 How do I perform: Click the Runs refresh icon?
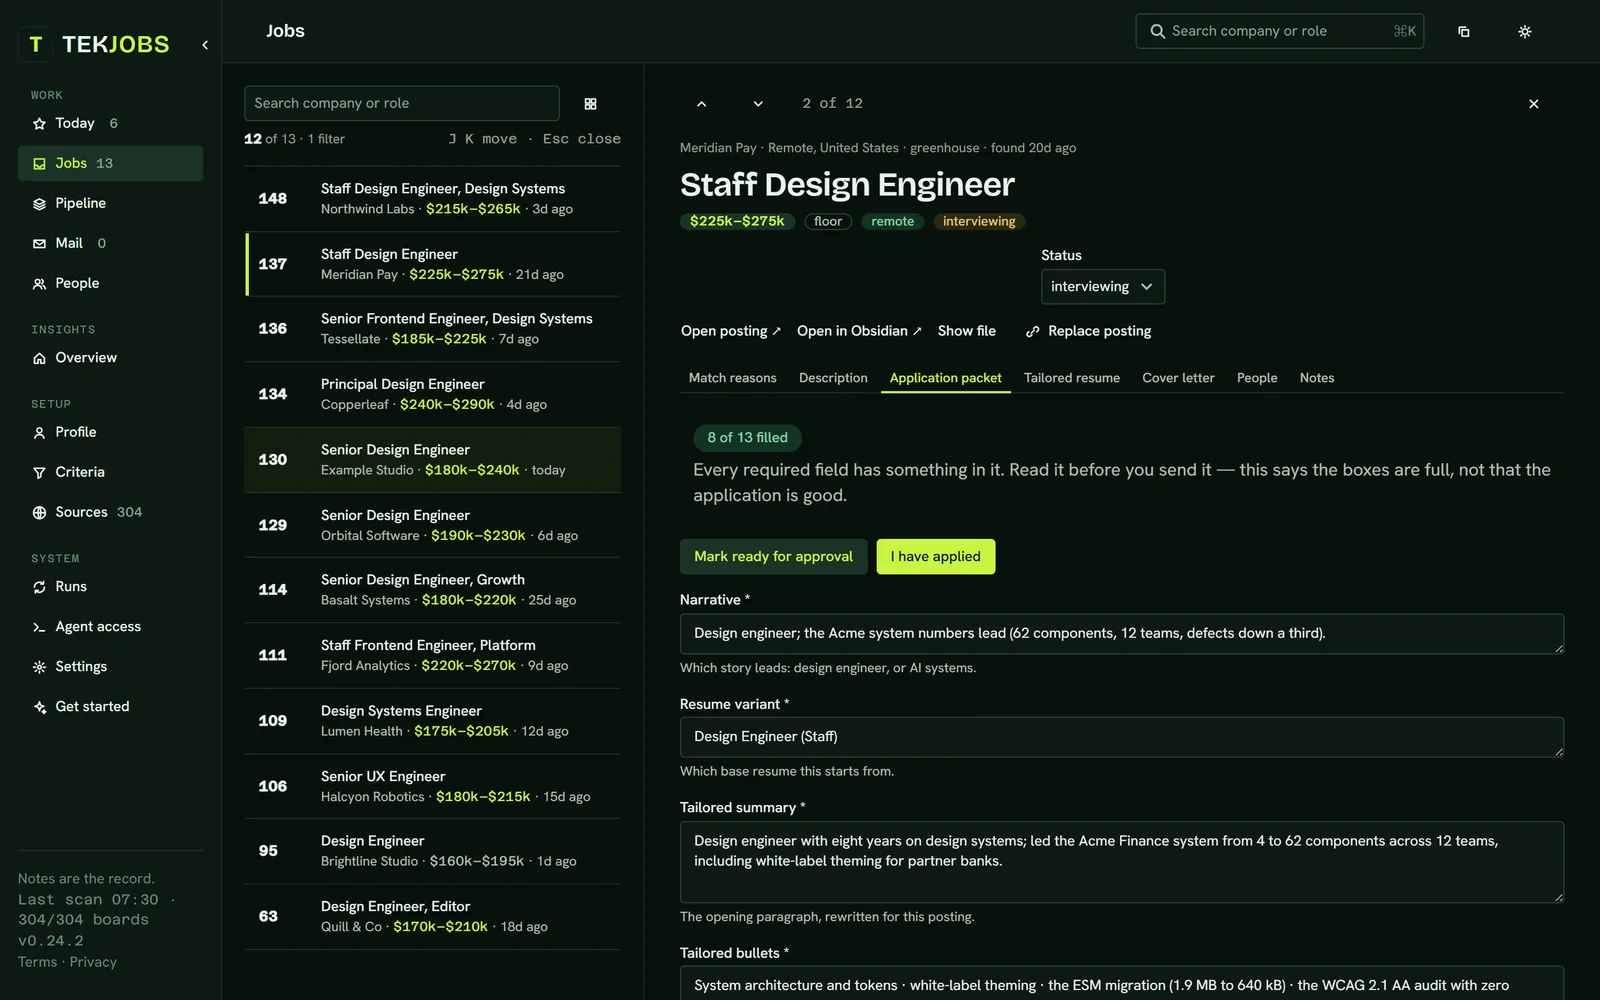(39, 587)
